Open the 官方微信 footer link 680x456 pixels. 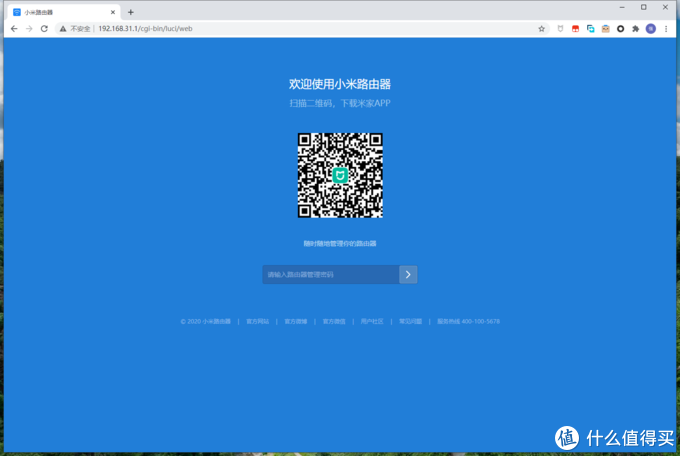334,321
